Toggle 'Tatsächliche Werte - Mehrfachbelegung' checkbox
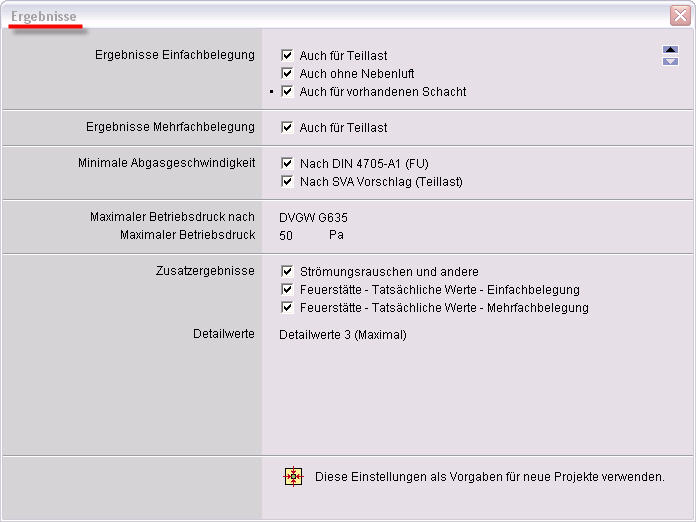The height and width of the screenshot is (522, 696). [x=288, y=308]
